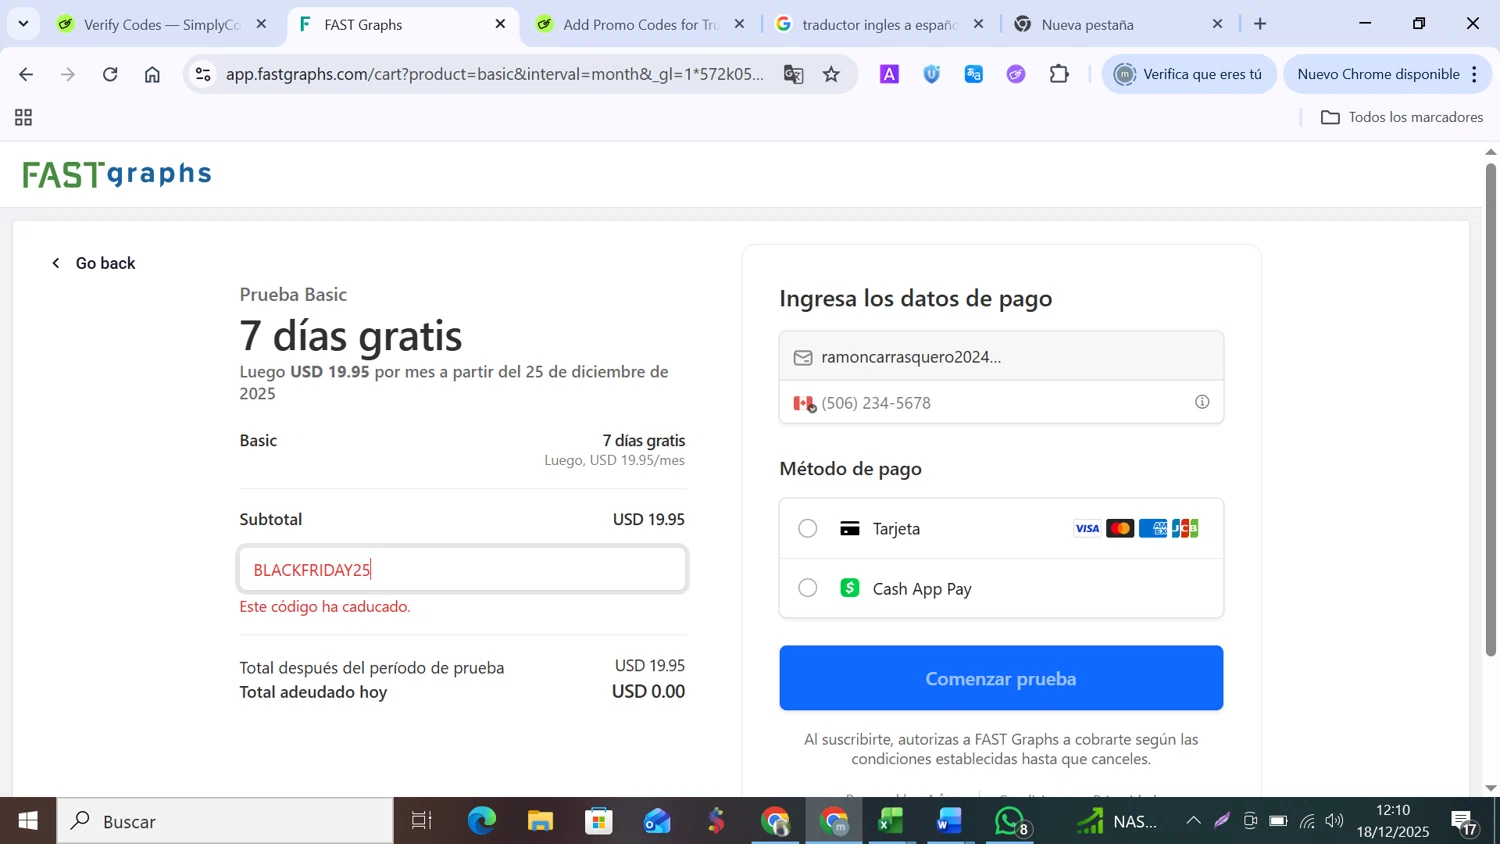This screenshot has height=844, width=1500.
Task: Click Verifica que eres tú profile button
Action: pyautogui.click(x=1189, y=74)
